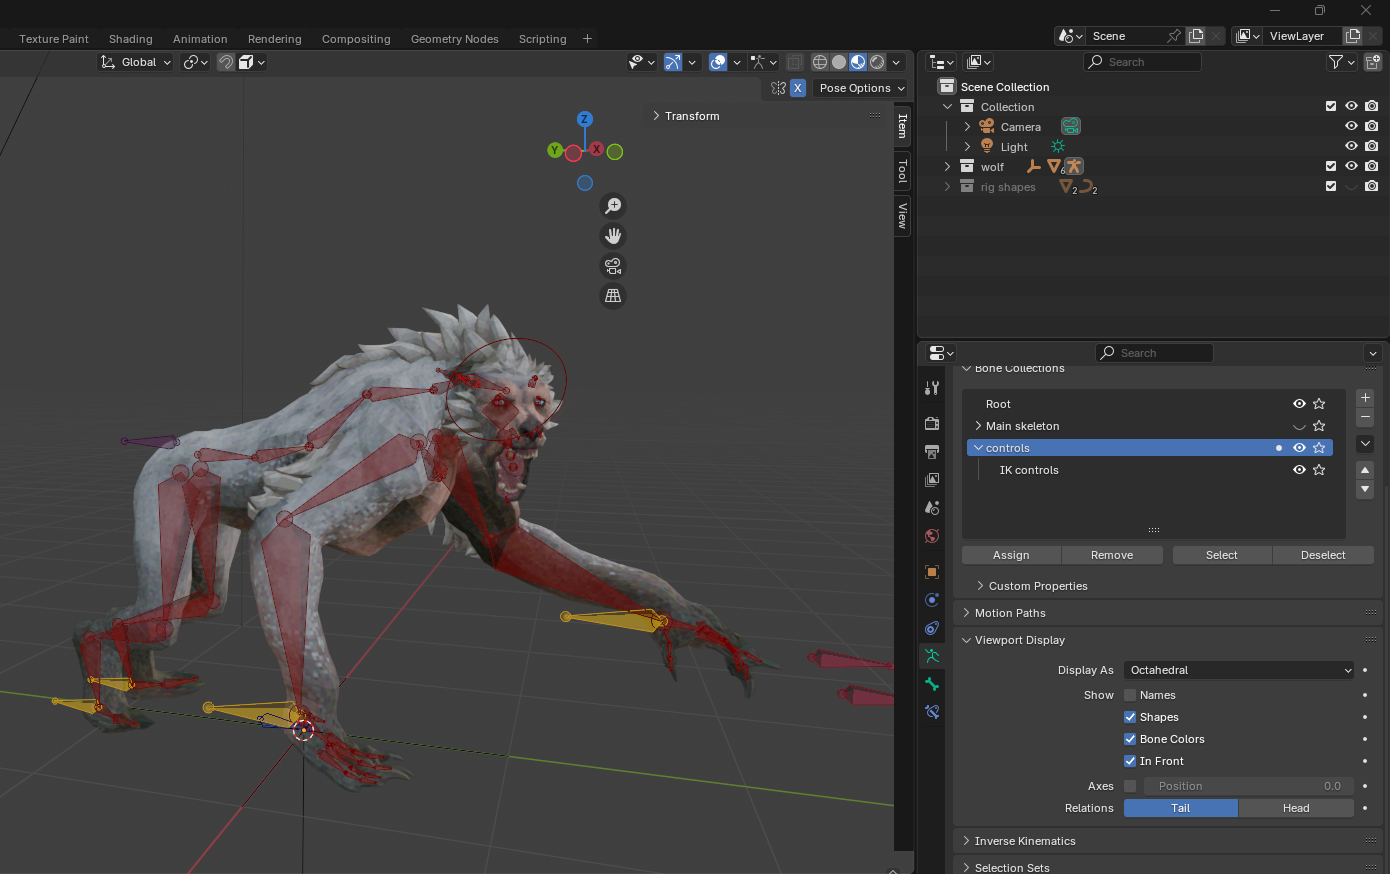The height and width of the screenshot is (874, 1390).
Task: Open the Bone properties green bone icon
Action: point(932,684)
